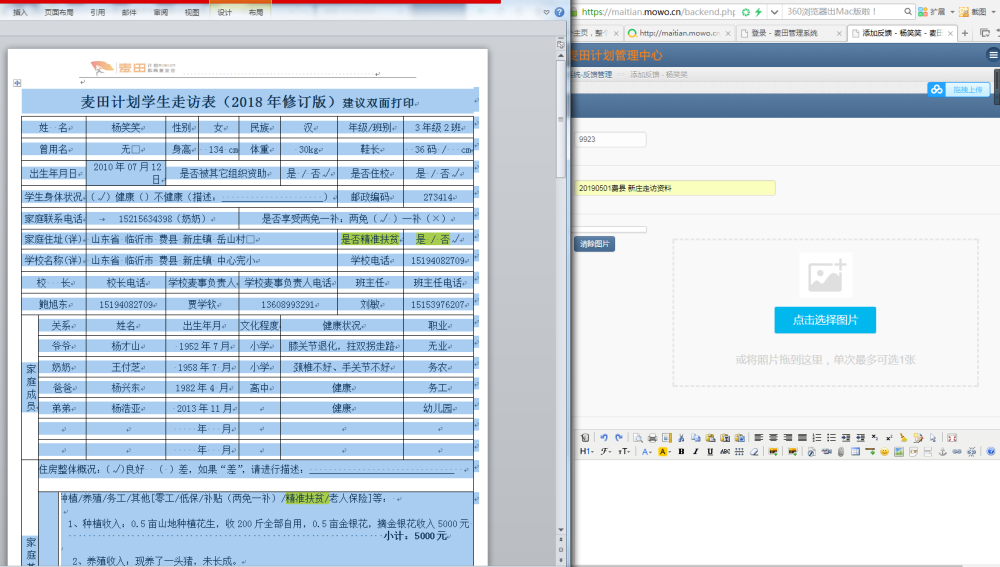Open the 扩展 extensions dropdown

click(x=952, y=12)
